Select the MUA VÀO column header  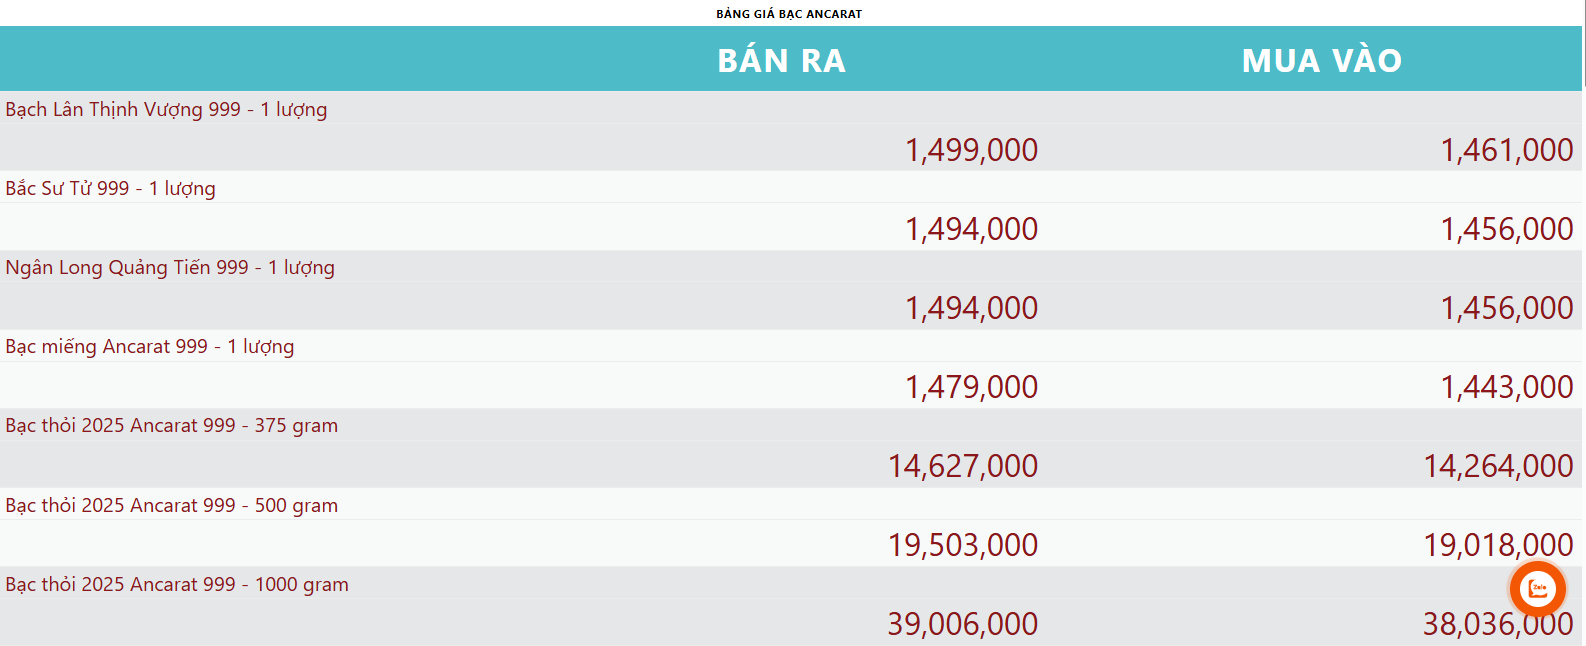coord(1321,60)
